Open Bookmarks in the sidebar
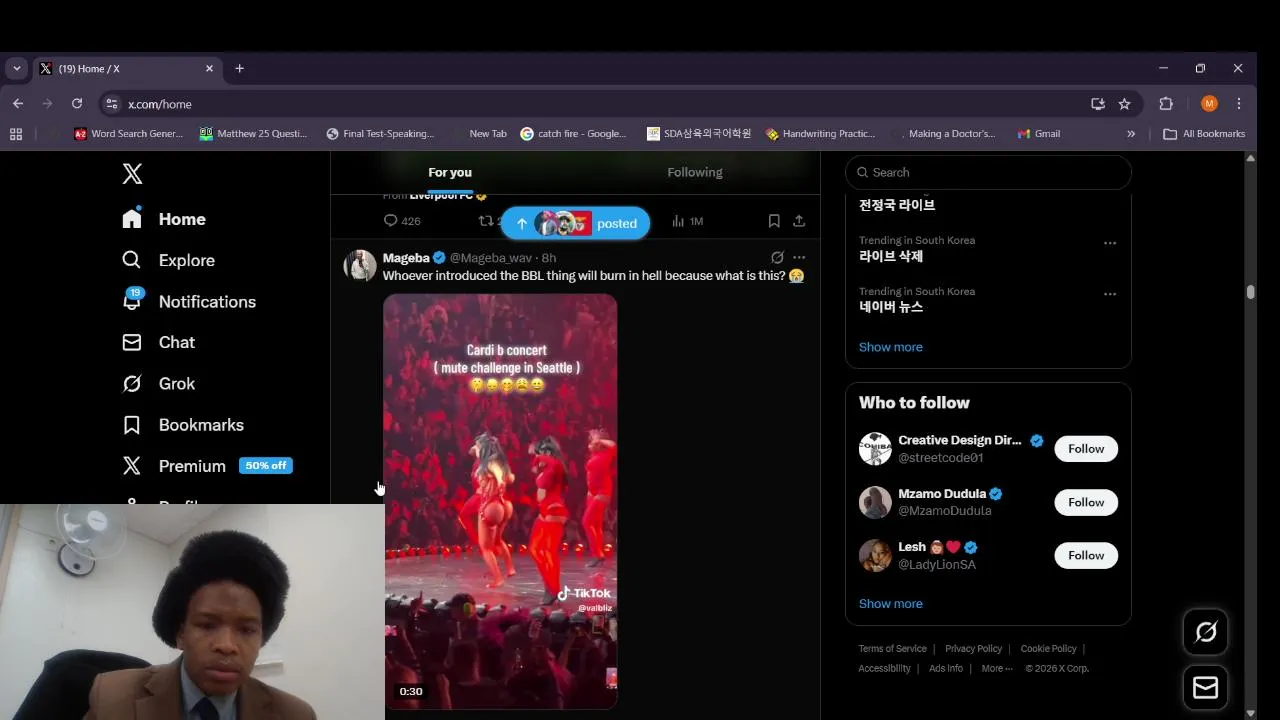This screenshot has width=1280, height=720. click(182, 425)
